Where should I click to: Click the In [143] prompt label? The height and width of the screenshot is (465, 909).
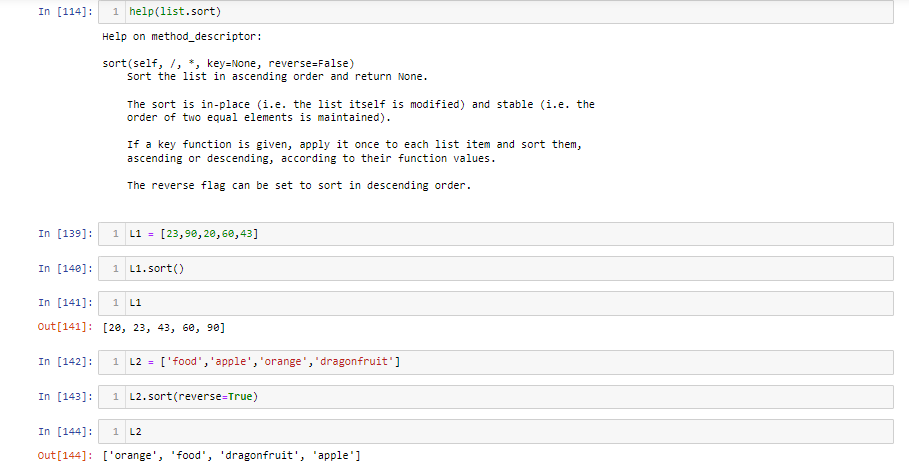pos(66,397)
